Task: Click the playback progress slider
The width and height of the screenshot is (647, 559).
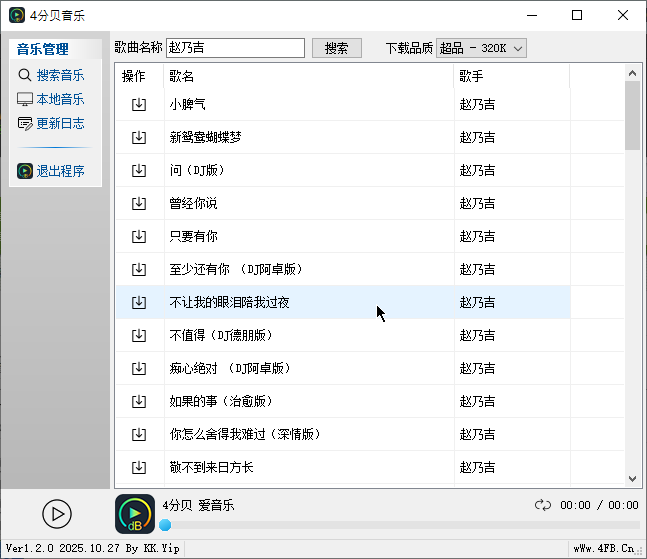Action: point(400,525)
